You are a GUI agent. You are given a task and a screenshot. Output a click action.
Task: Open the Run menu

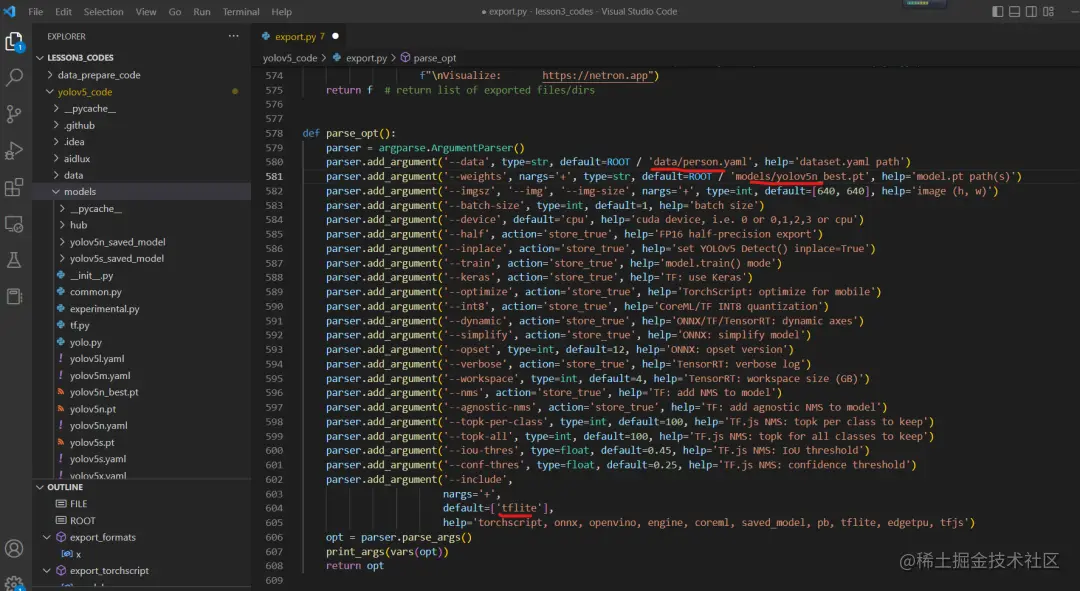202,12
